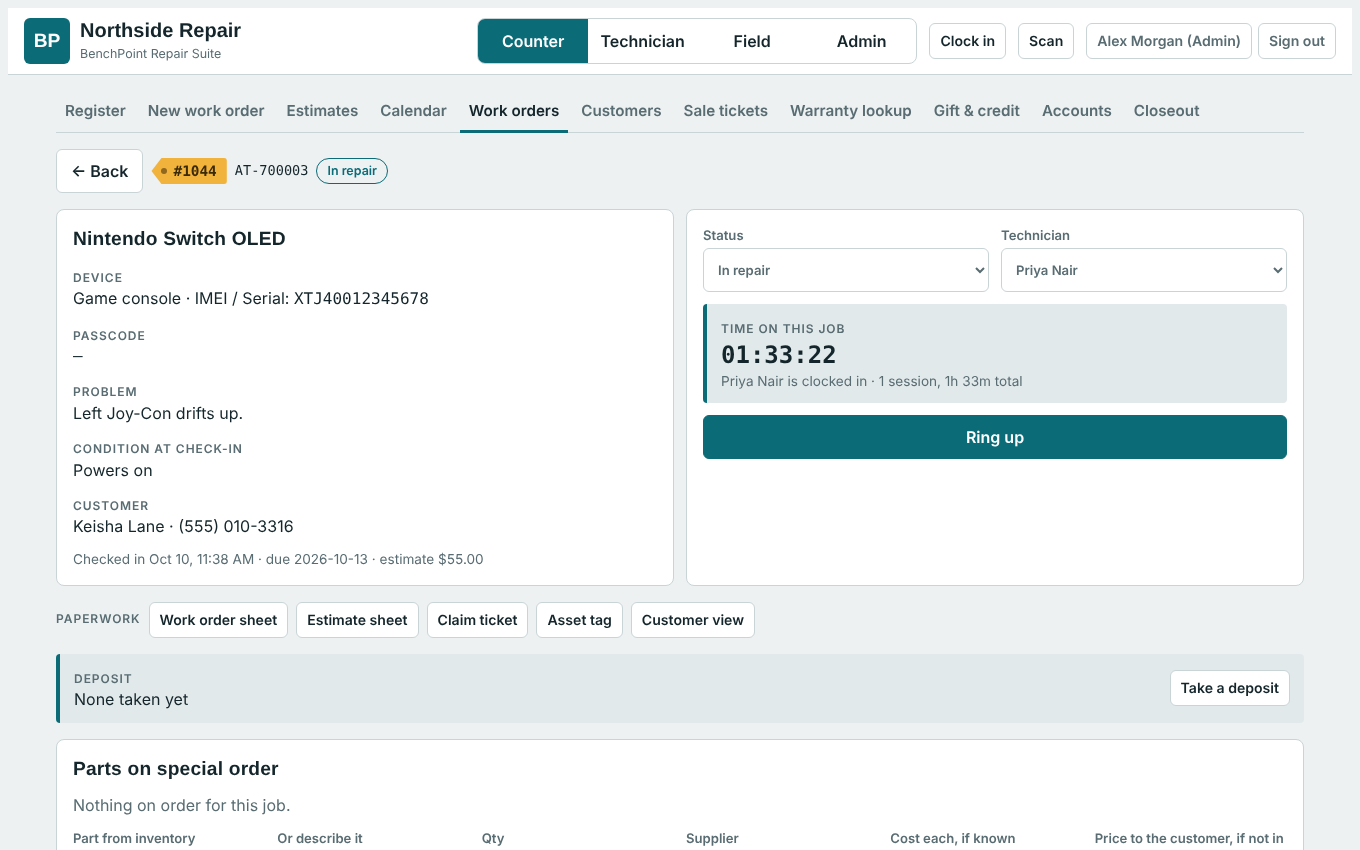Switch to the Counter mode tab
1360x850 pixels.
(x=533, y=41)
